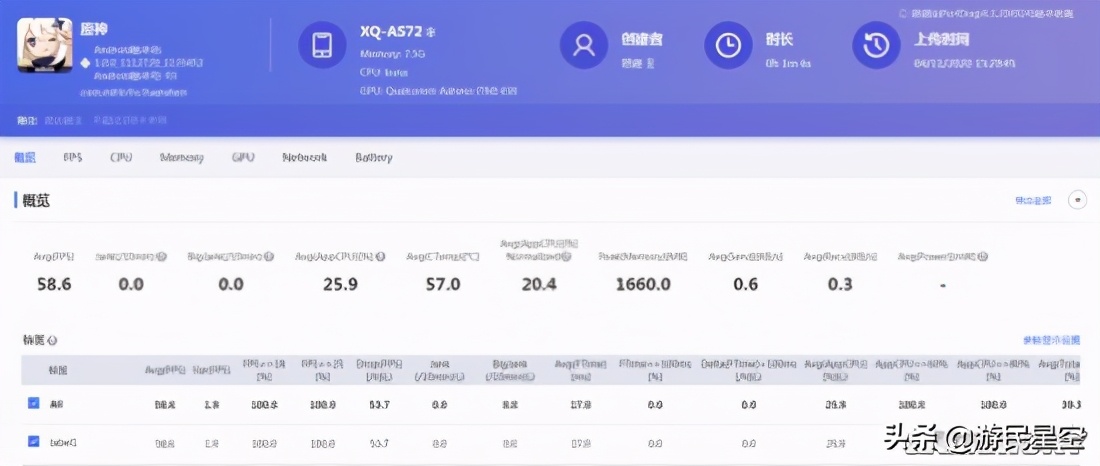
Task: Click the phone device icon
Action: click(322, 45)
